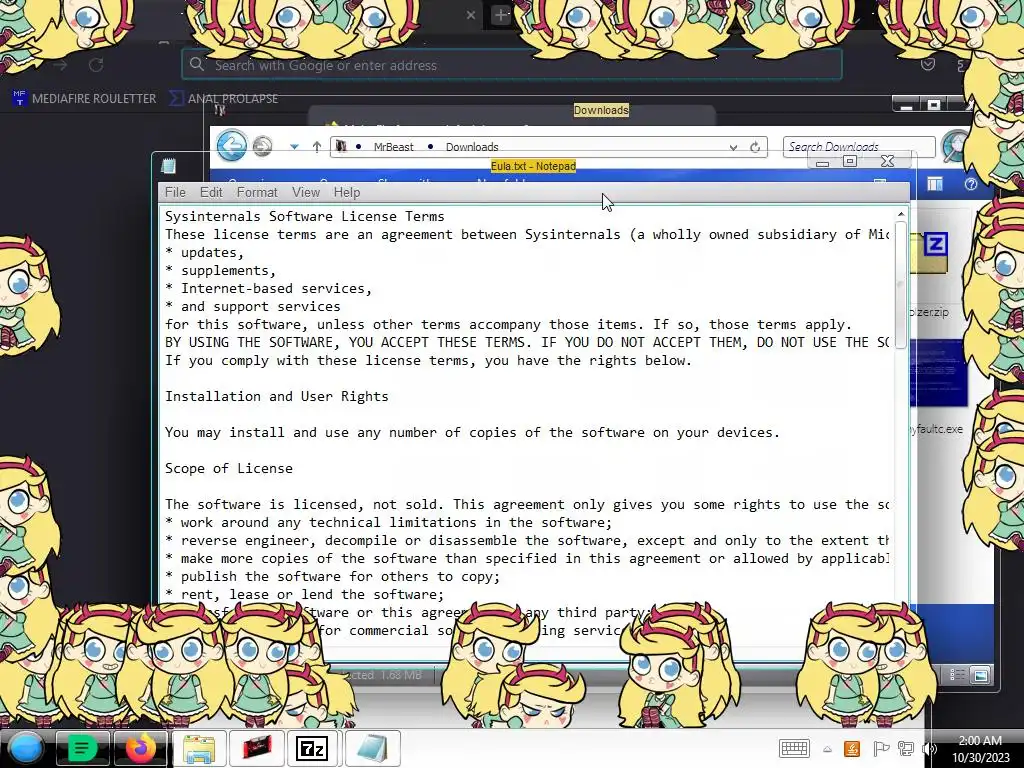Image resolution: width=1024 pixels, height=768 pixels.
Task: Open File Explorer from the taskbar
Action: pyautogui.click(x=199, y=748)
